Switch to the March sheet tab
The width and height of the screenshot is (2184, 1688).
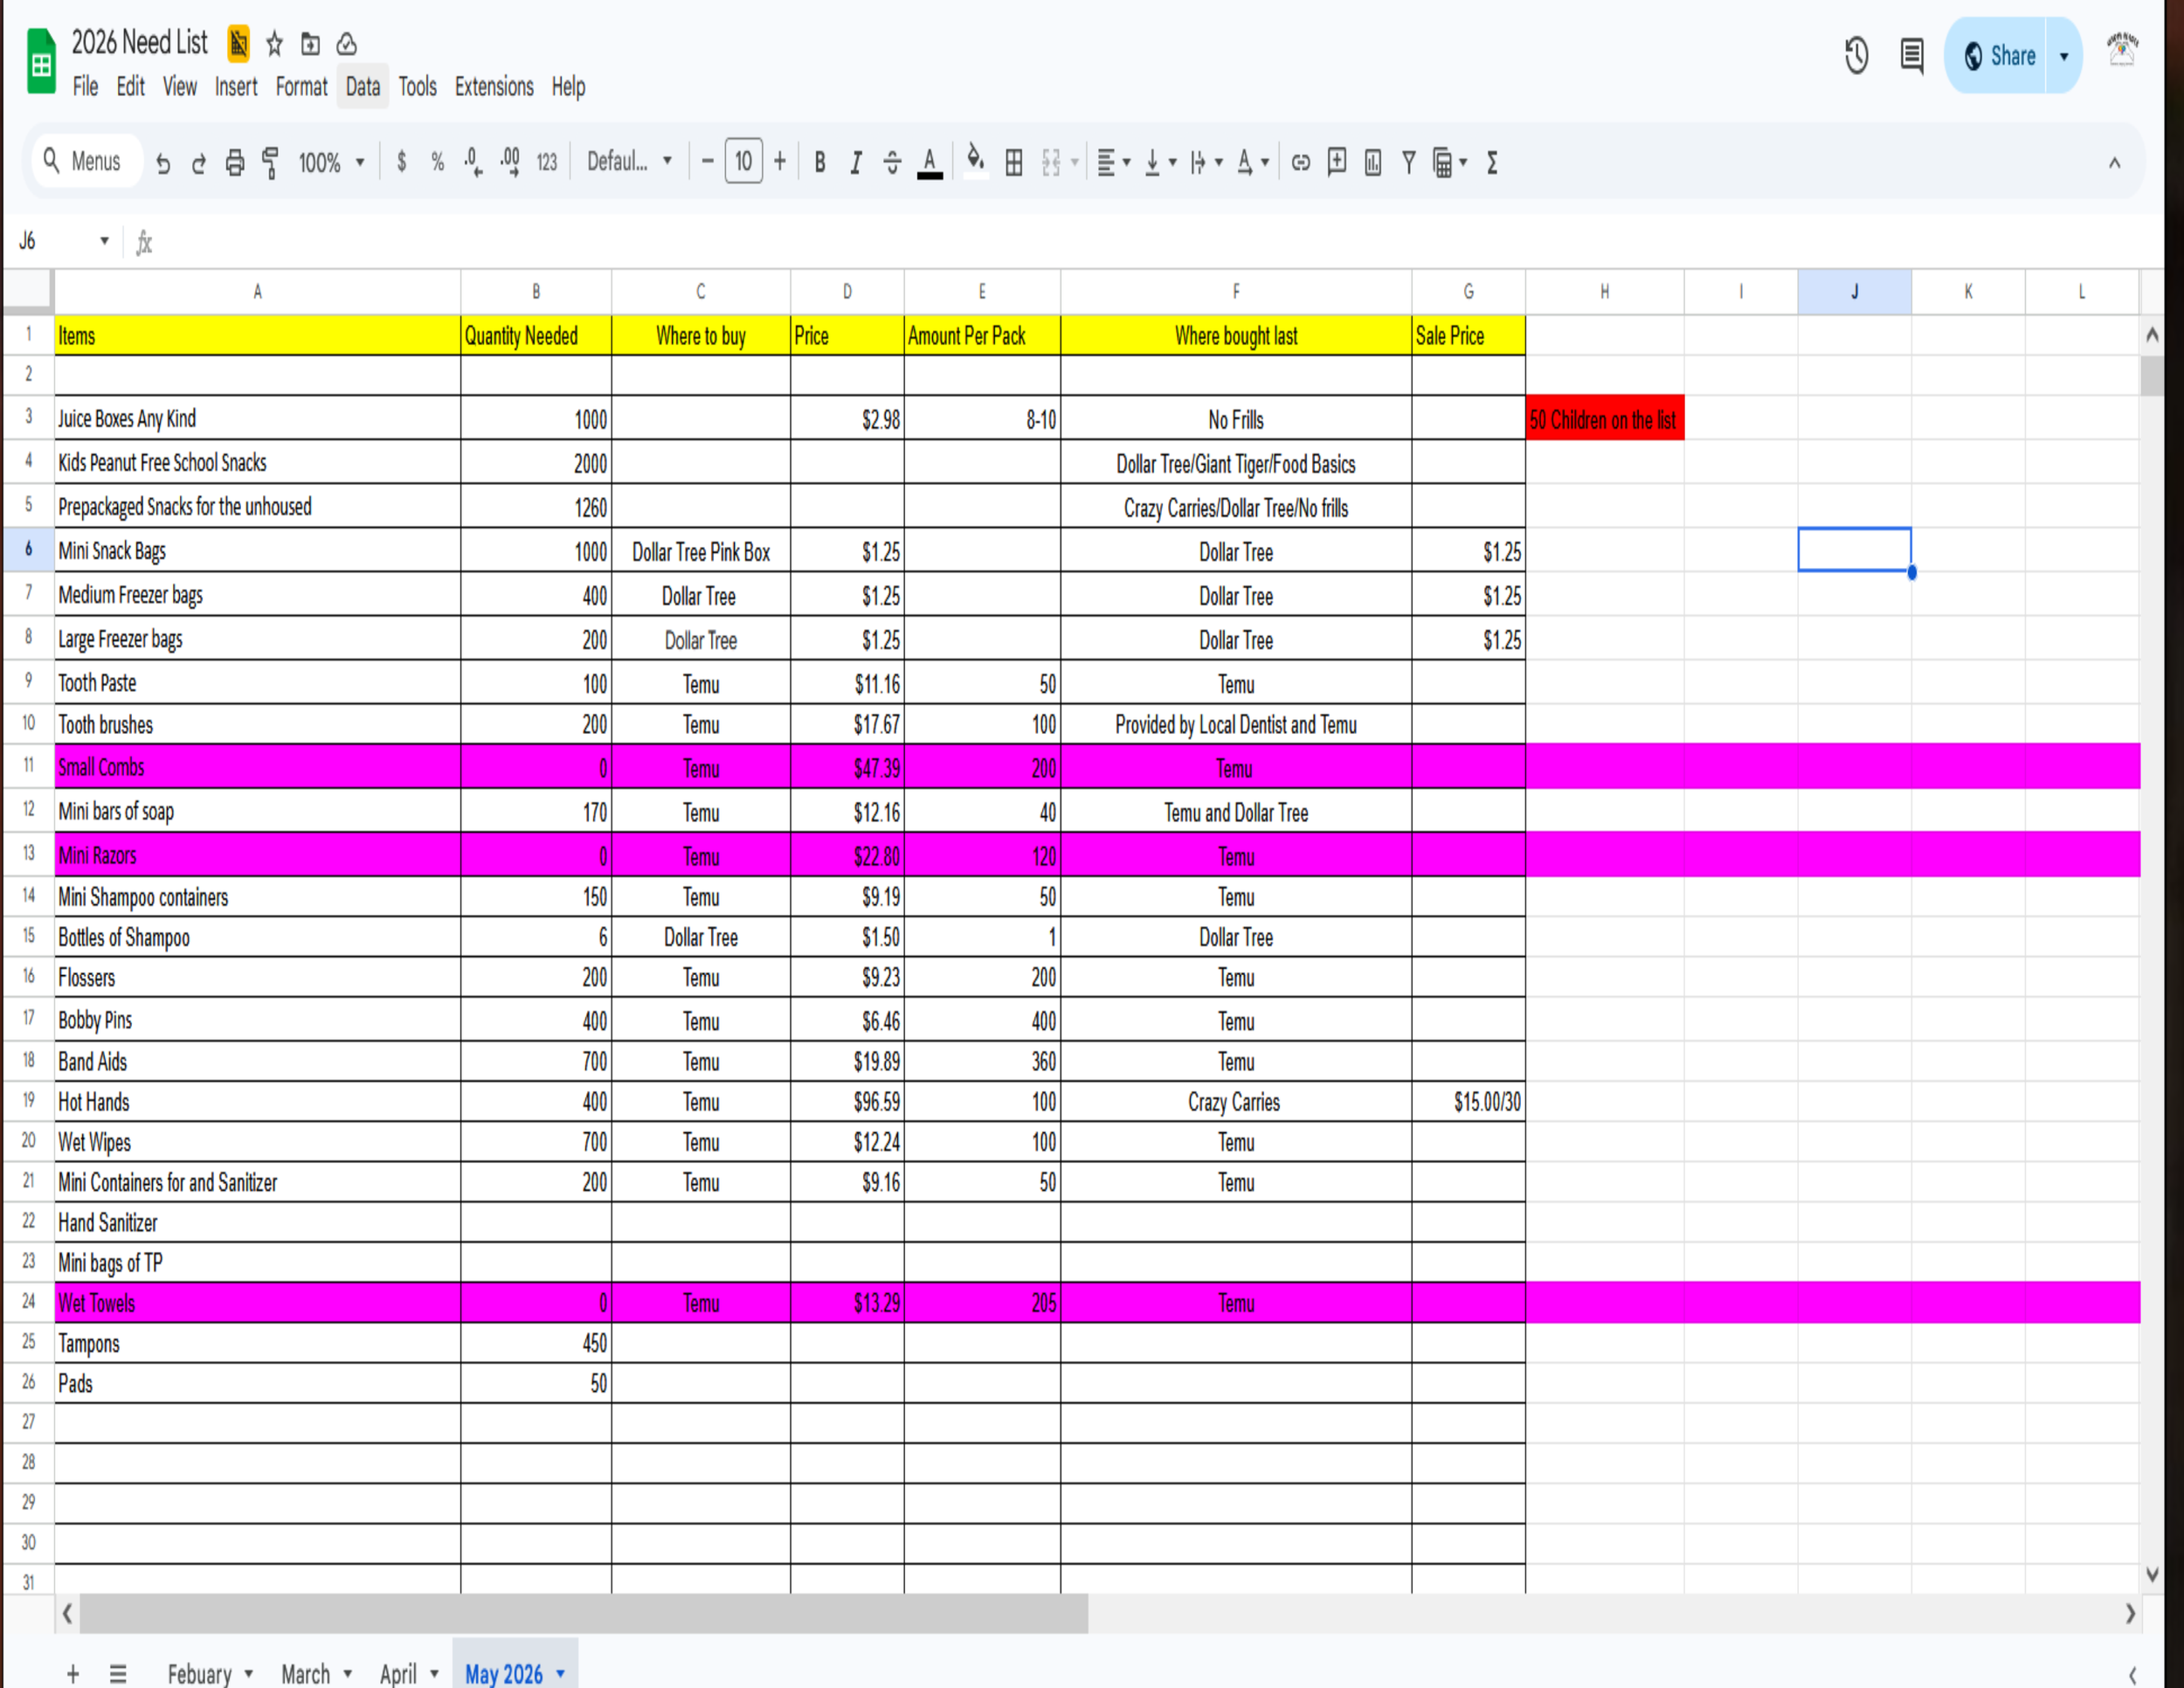pyautogui.click(x=306, y=1673)
